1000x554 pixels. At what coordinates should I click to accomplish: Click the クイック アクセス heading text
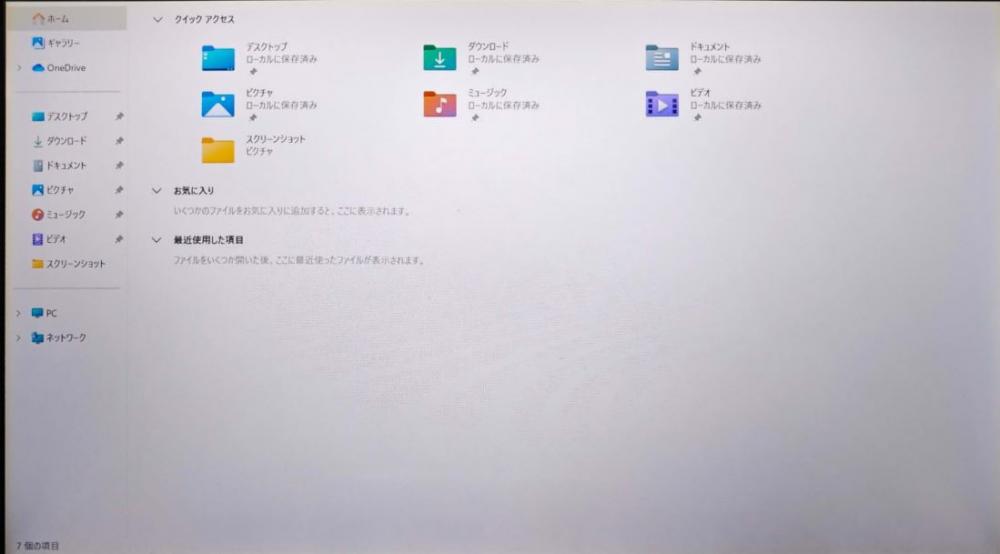(205, 20)
